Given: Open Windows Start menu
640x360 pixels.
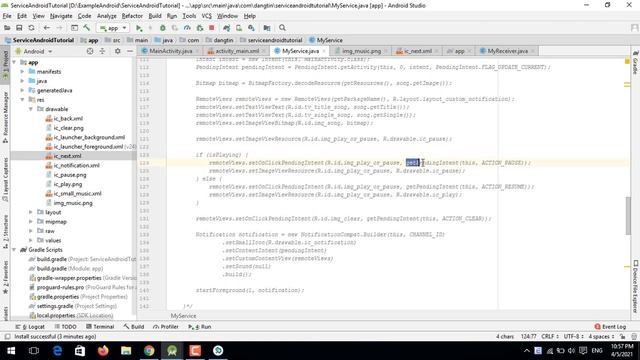Looking at the screenshot, I should pyautogui.click(x=11, y=351).
